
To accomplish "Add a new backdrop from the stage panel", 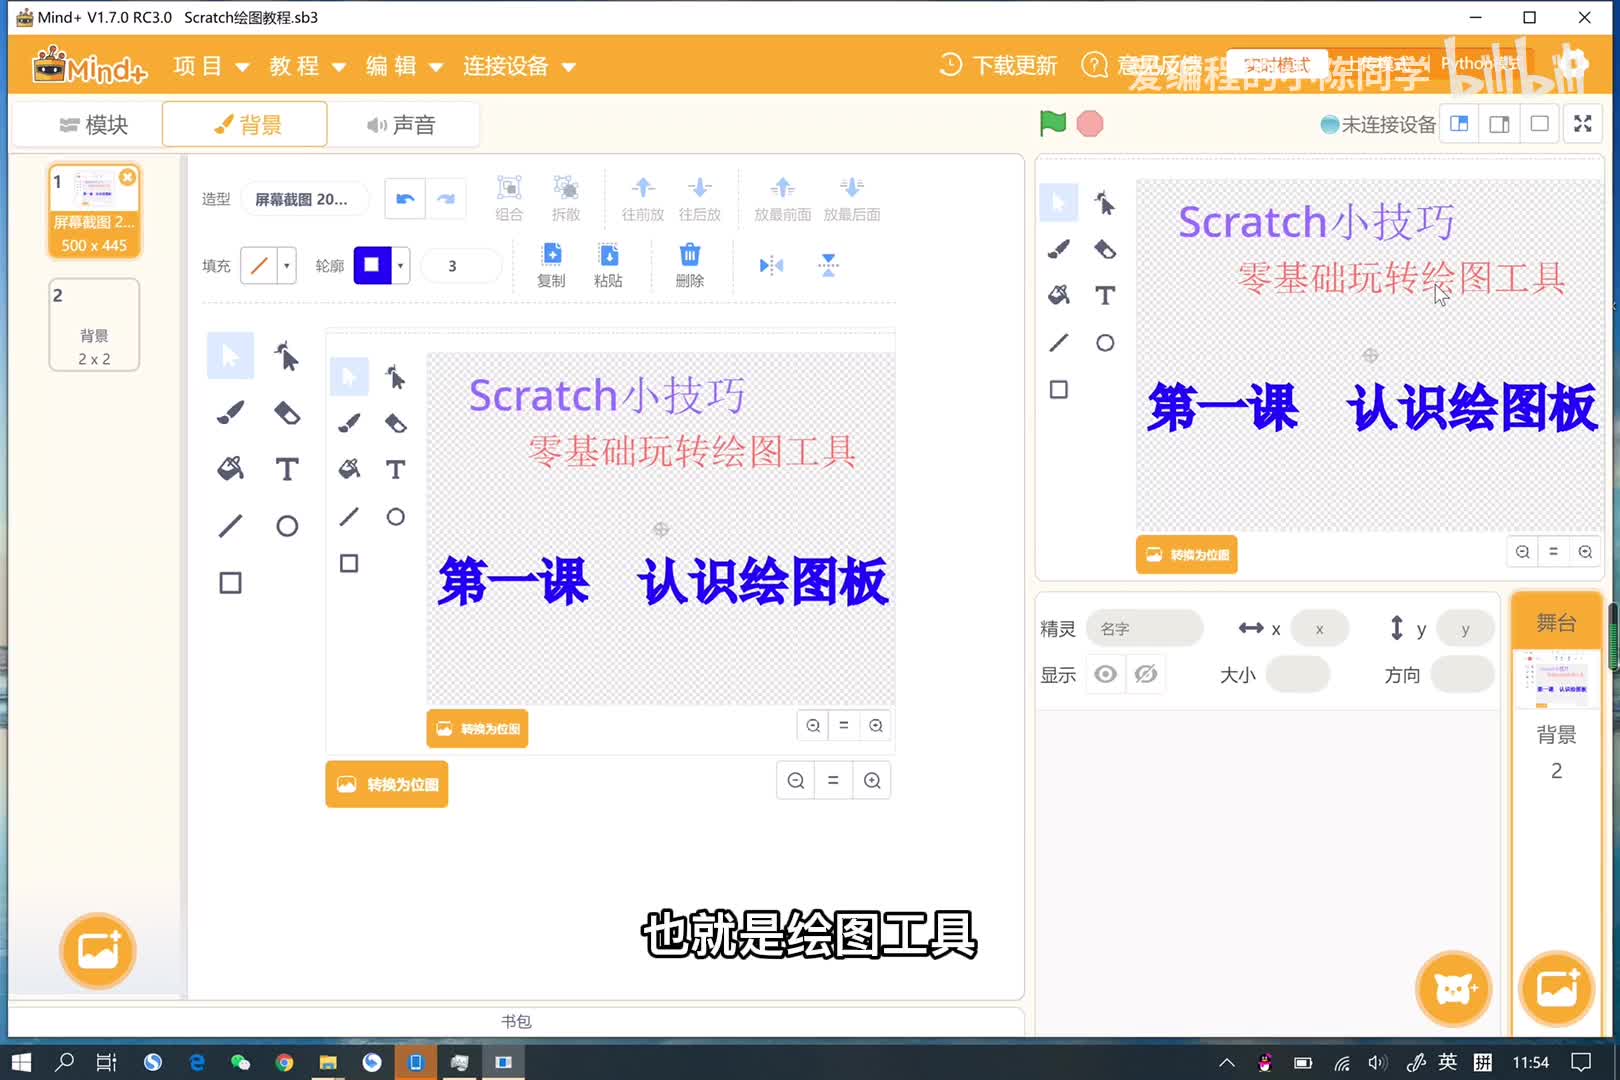I will click(x=1556, y=989).
